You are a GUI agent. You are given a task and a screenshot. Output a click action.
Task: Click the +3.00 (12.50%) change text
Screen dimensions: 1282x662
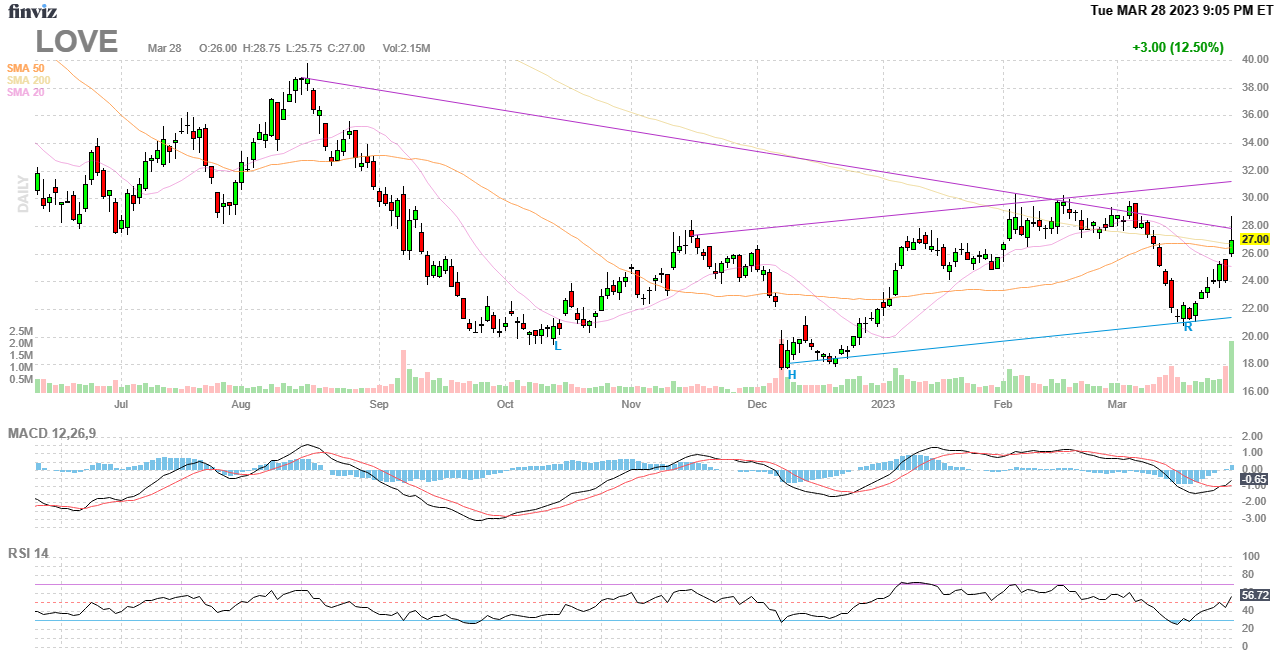coord(1177,47)
